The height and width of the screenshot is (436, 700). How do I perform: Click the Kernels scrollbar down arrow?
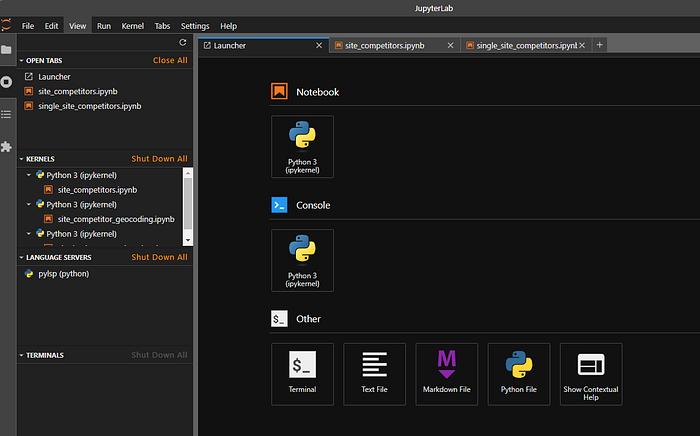tap(188, 240)
